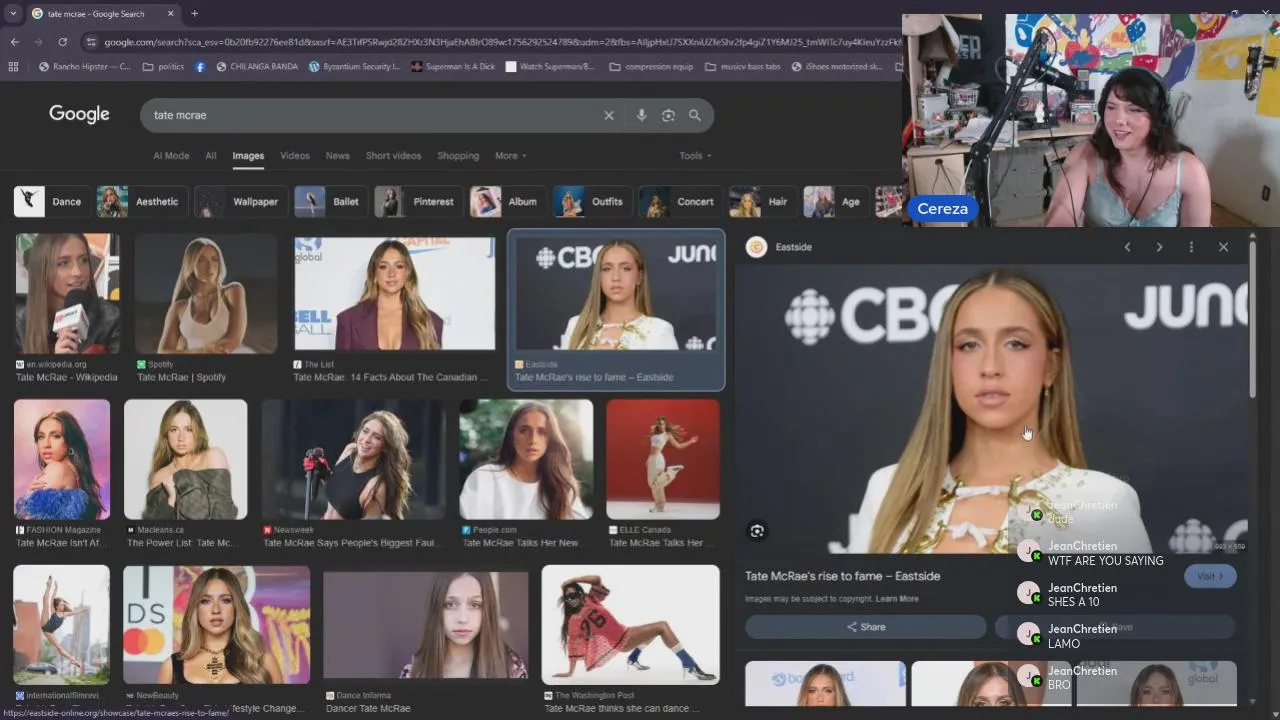Image resolution: width=1280 pixels, height=720 pixels.
Task: Open the Facebook bookmark icon
Action: coord(200,67)
